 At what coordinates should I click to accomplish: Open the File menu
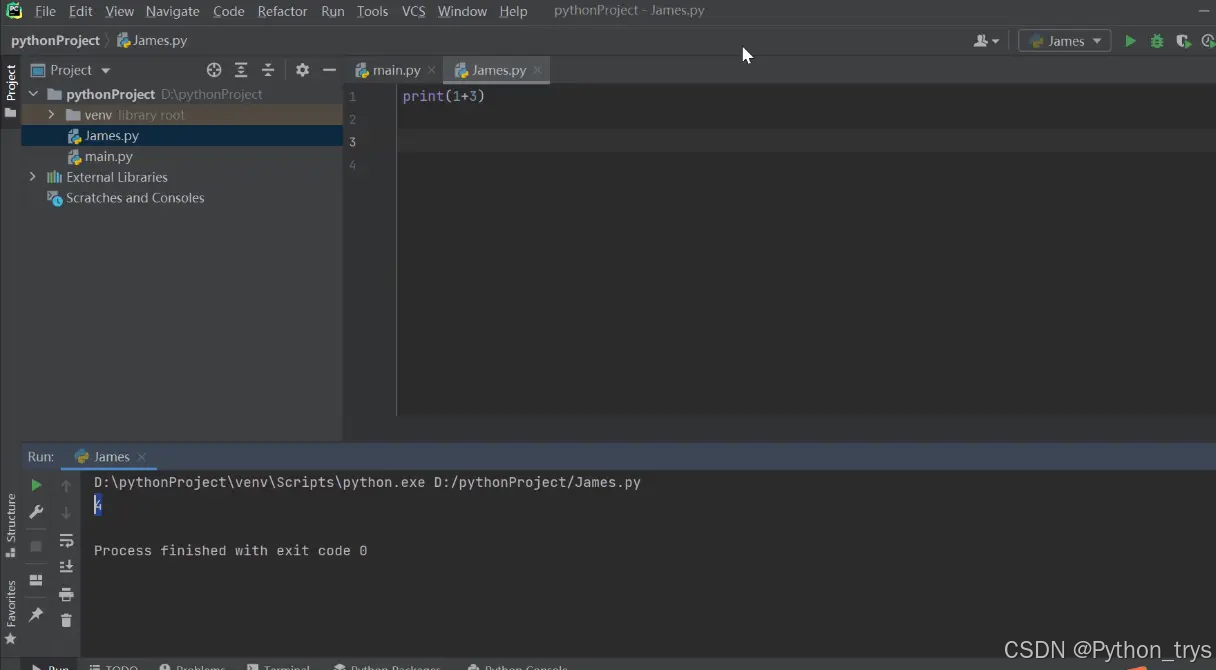coord(45,11)
